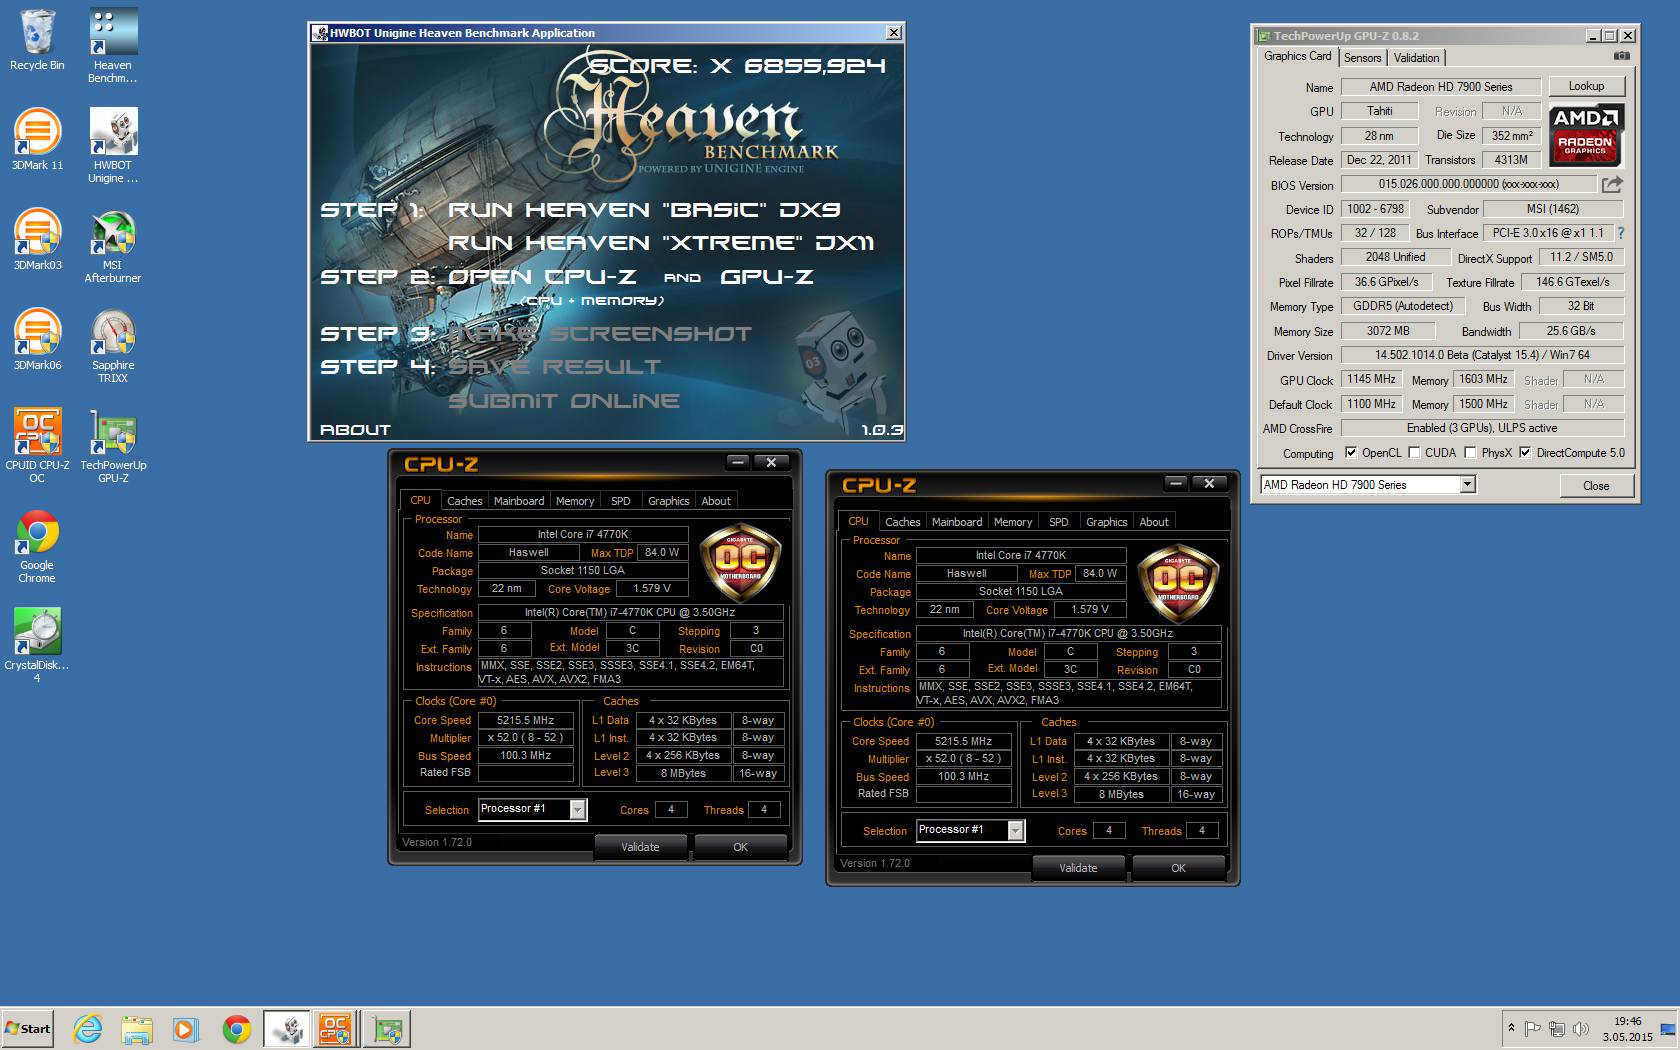
Task: Launch Heaven Benchmark desktop shortcut
Action: [113, 47]
